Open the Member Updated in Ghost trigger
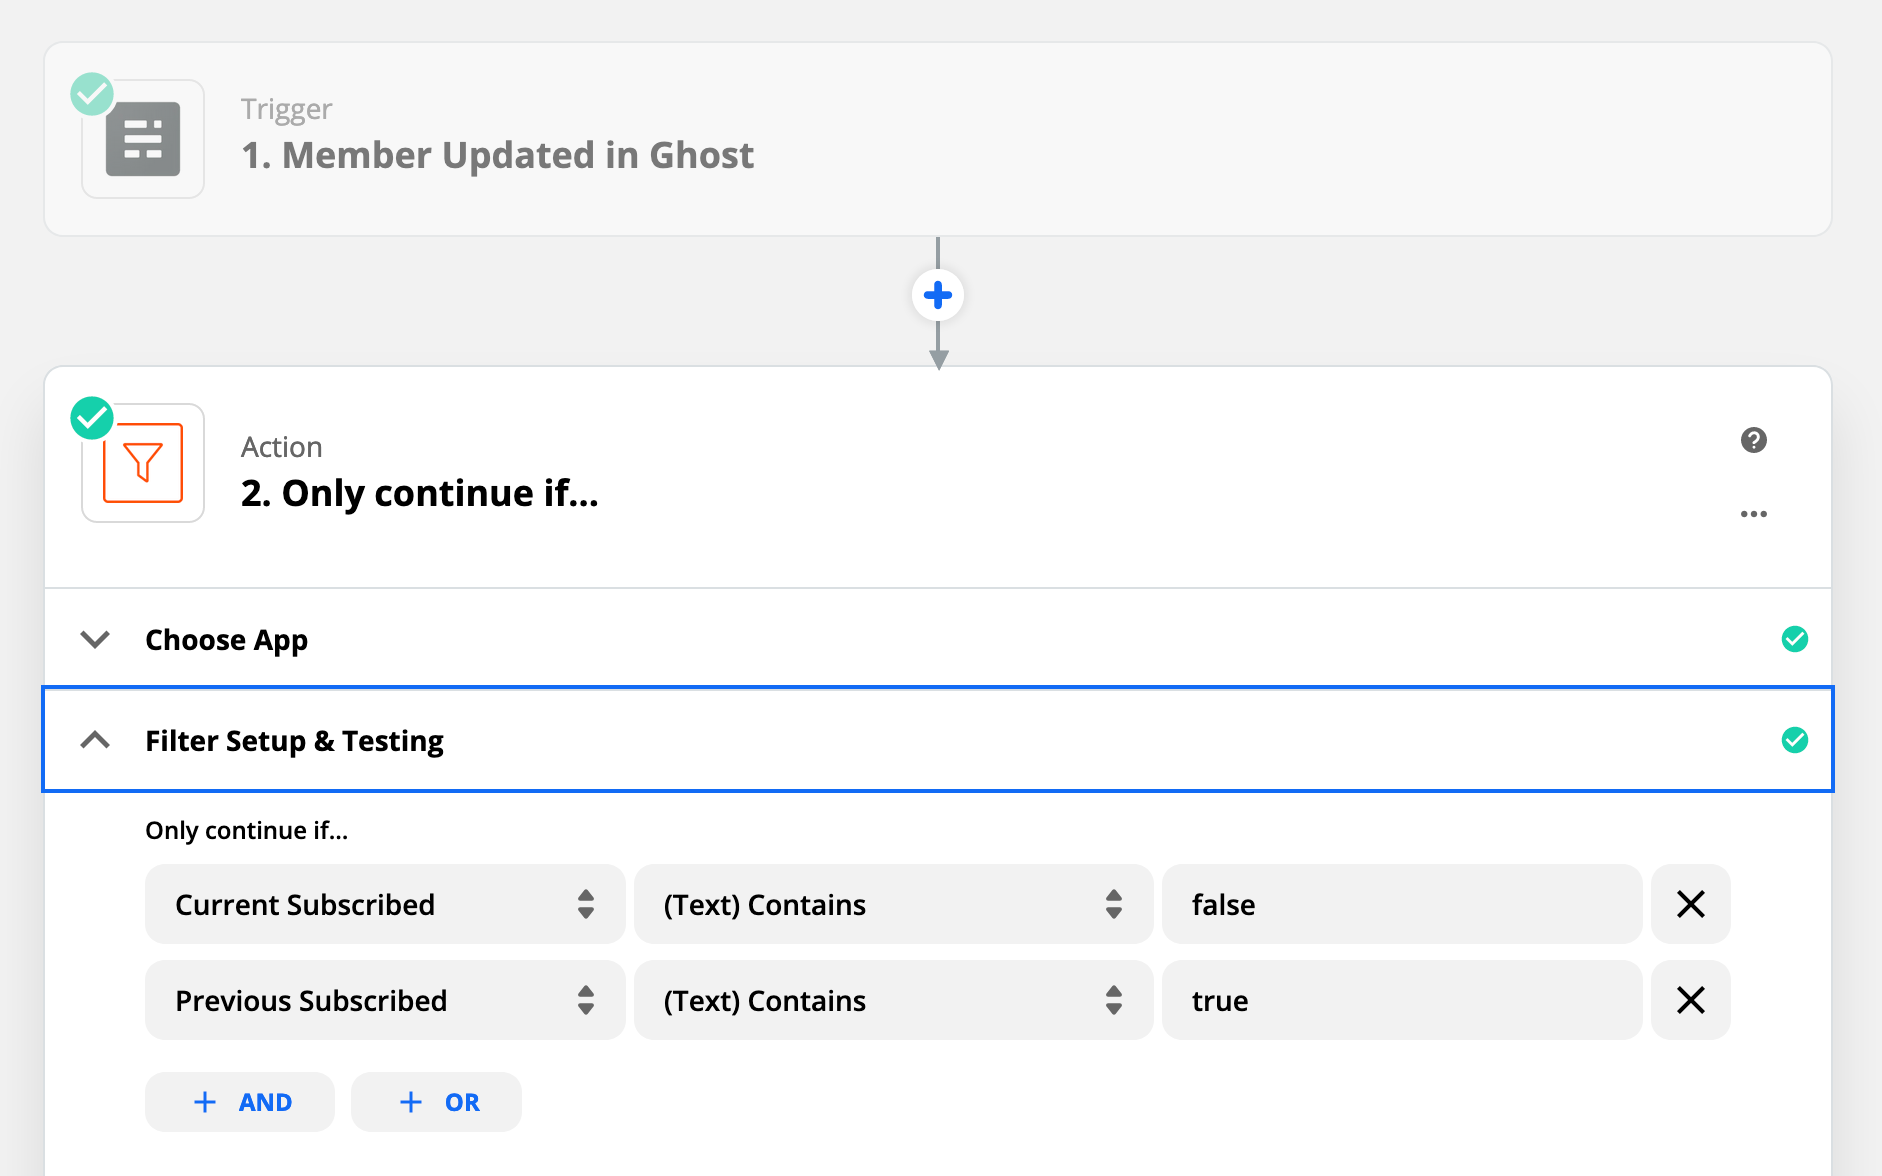This screenshot has height=1176, width=1882. pos(497,155)
